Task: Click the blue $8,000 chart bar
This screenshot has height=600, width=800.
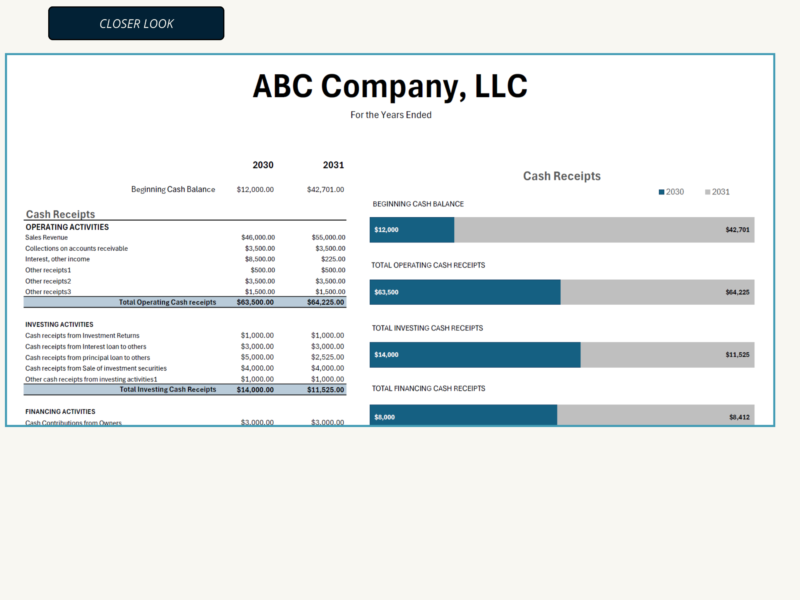Action: [463, 415]
